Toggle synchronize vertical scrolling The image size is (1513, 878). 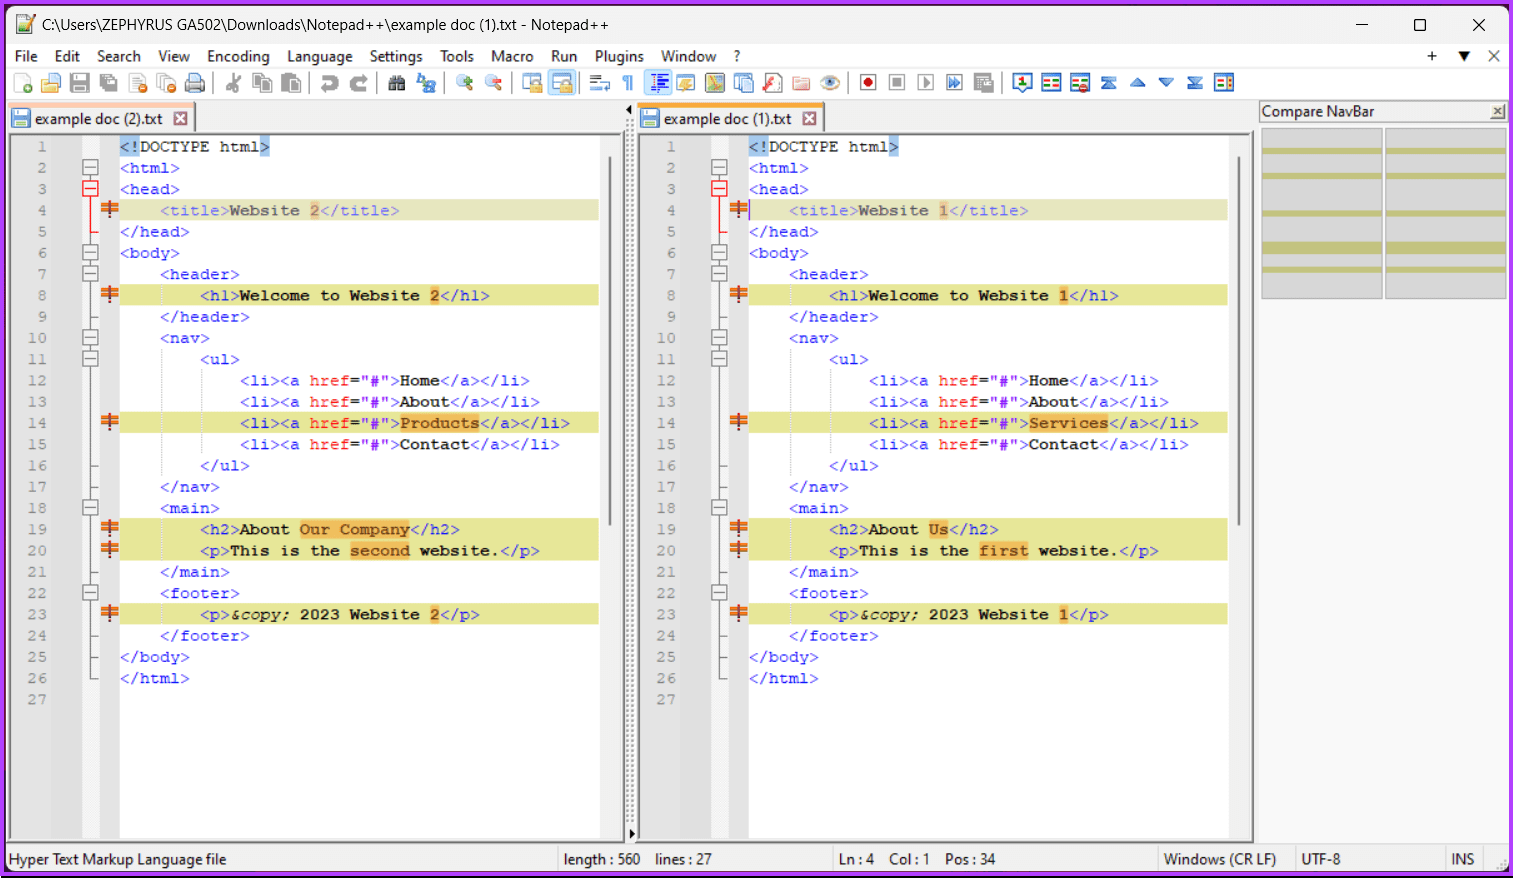click(x=533, y=83)
